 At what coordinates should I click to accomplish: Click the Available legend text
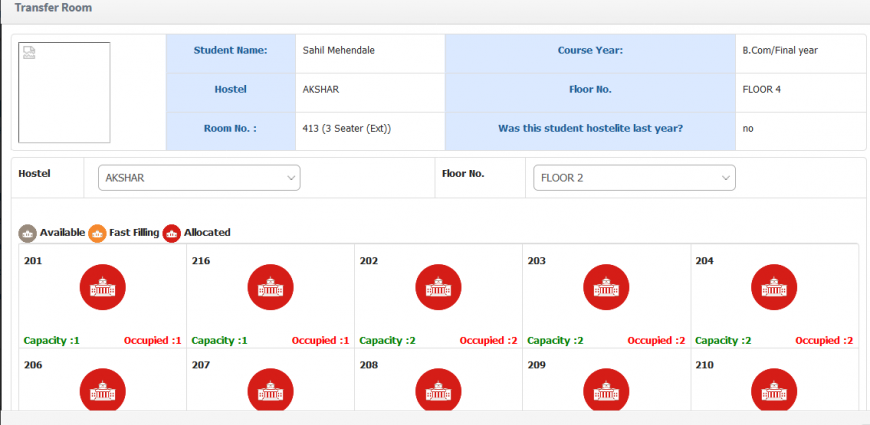pos(62,232)
